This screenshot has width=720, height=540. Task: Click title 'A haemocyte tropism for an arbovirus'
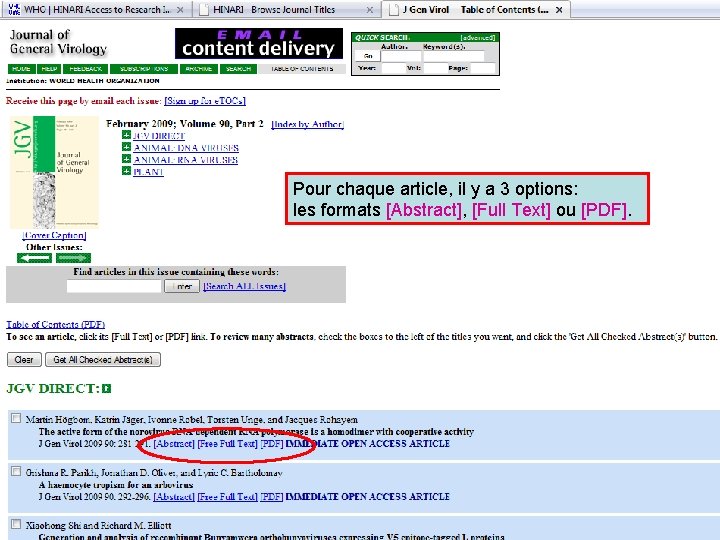tap(116, 484)
